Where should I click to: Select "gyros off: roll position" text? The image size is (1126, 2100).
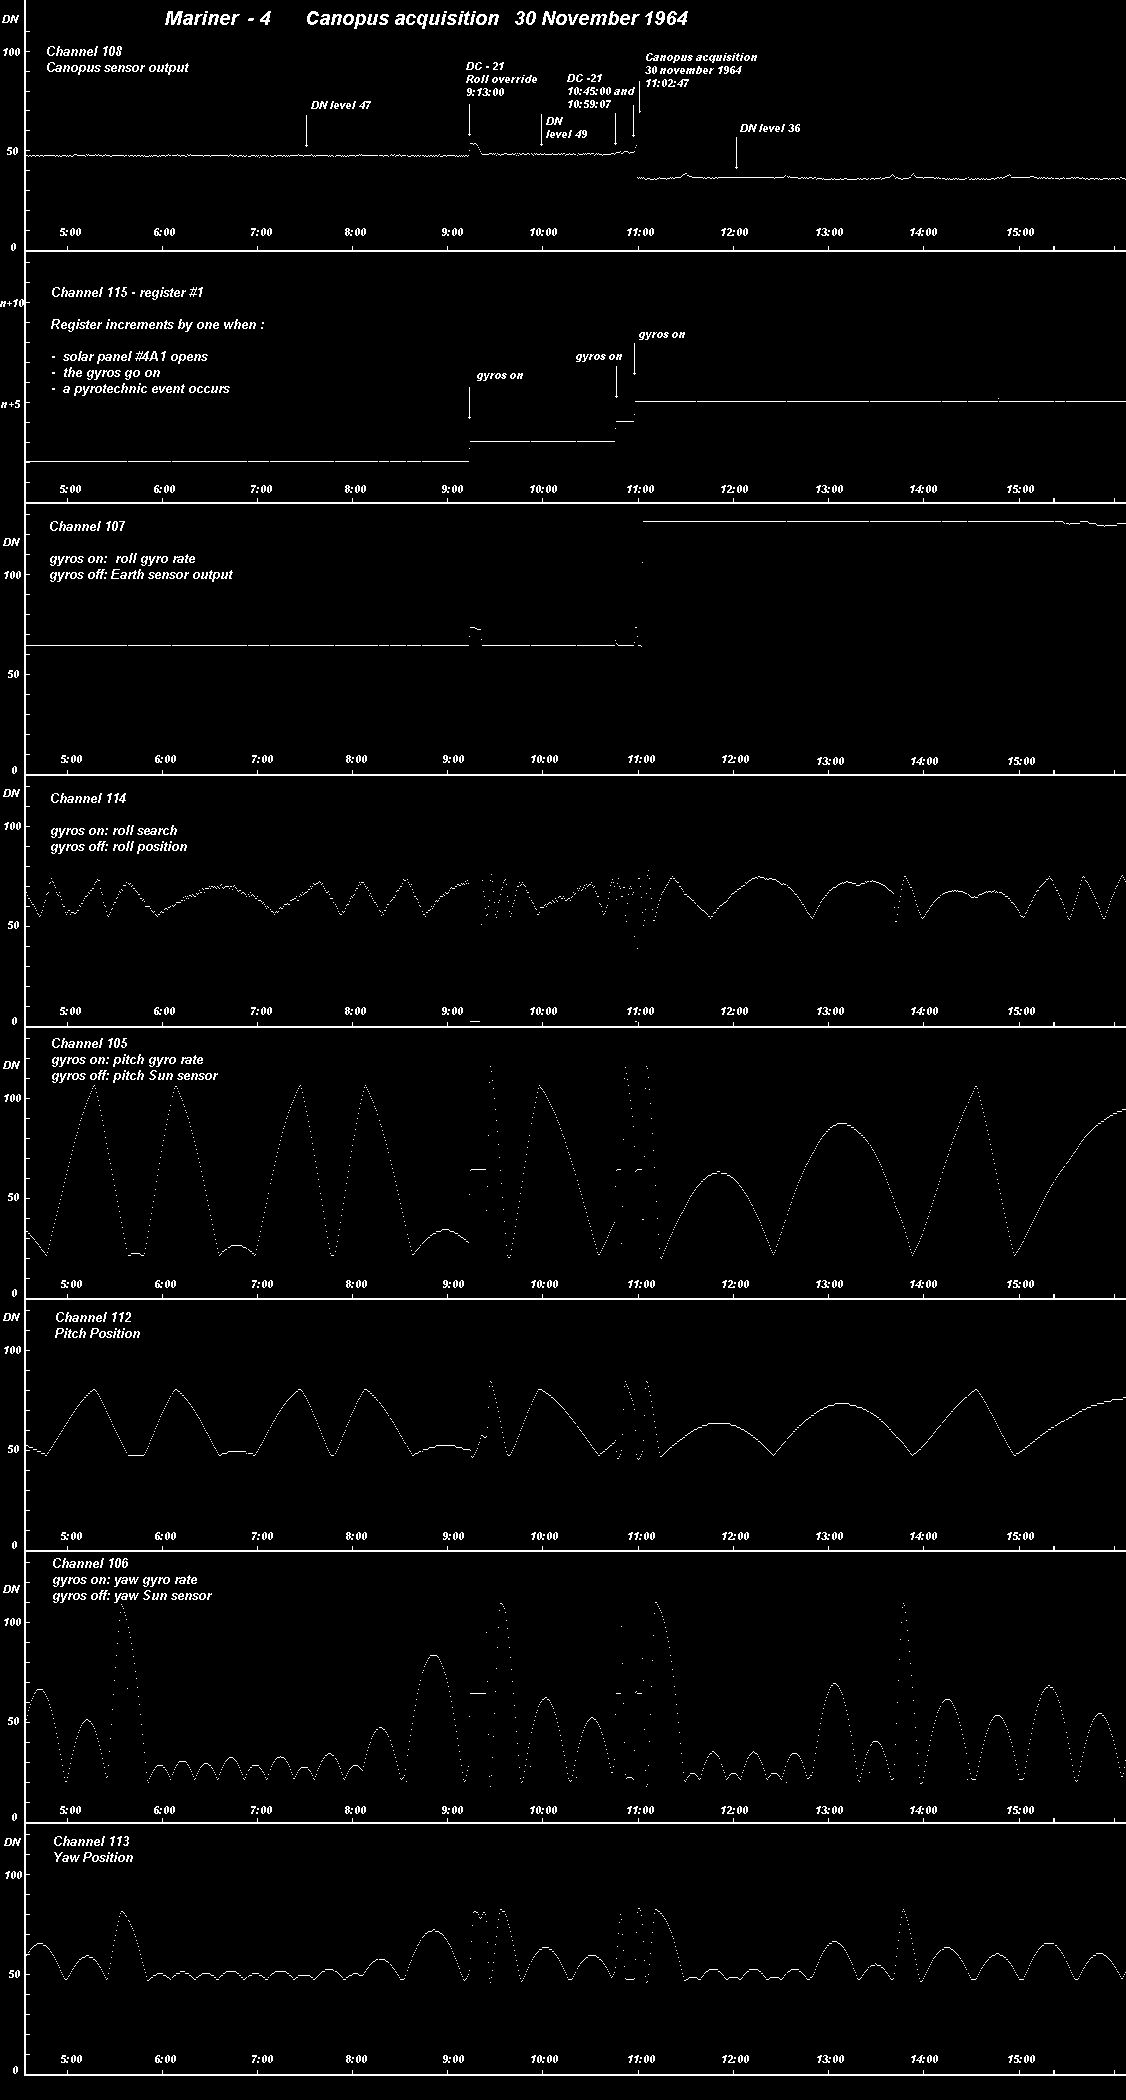[119, 847]
